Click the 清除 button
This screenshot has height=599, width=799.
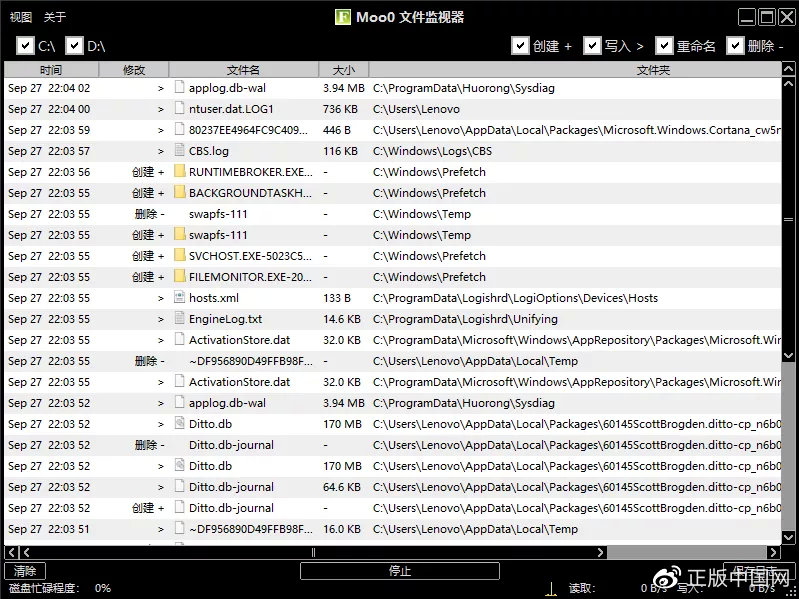[x=25, y=571]
